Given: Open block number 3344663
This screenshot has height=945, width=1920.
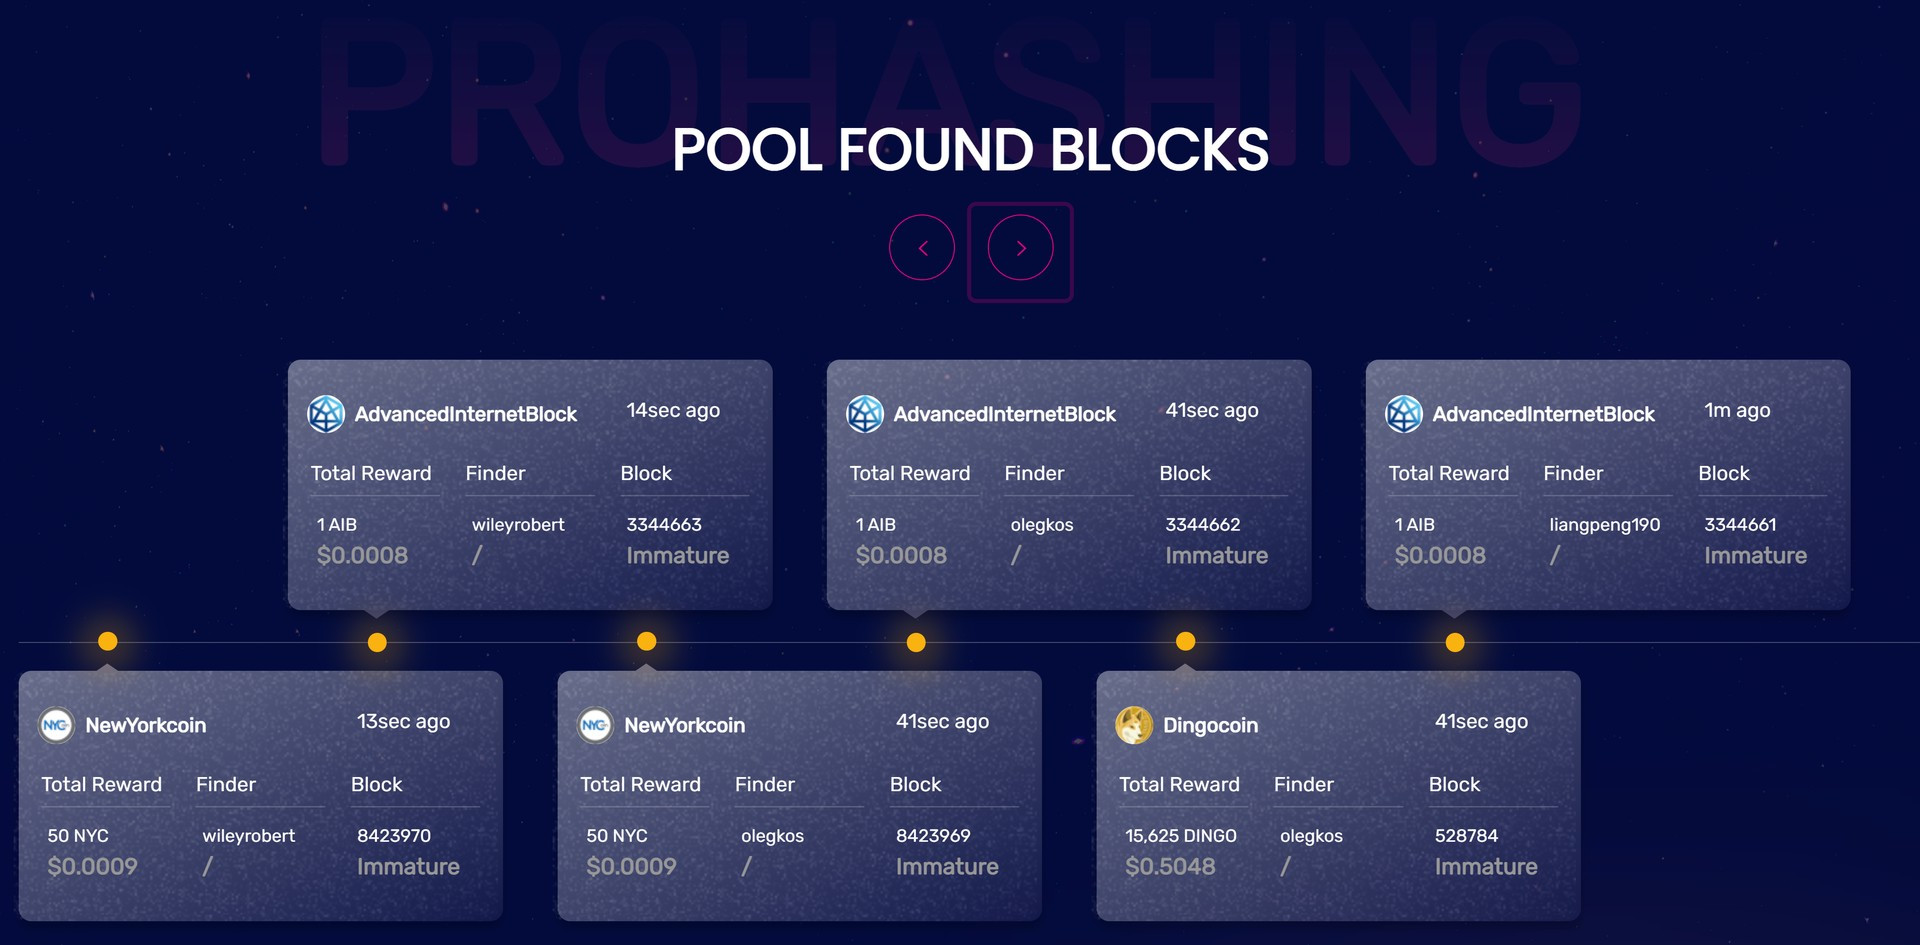Looking at the screenshot, I should point(664,524).
